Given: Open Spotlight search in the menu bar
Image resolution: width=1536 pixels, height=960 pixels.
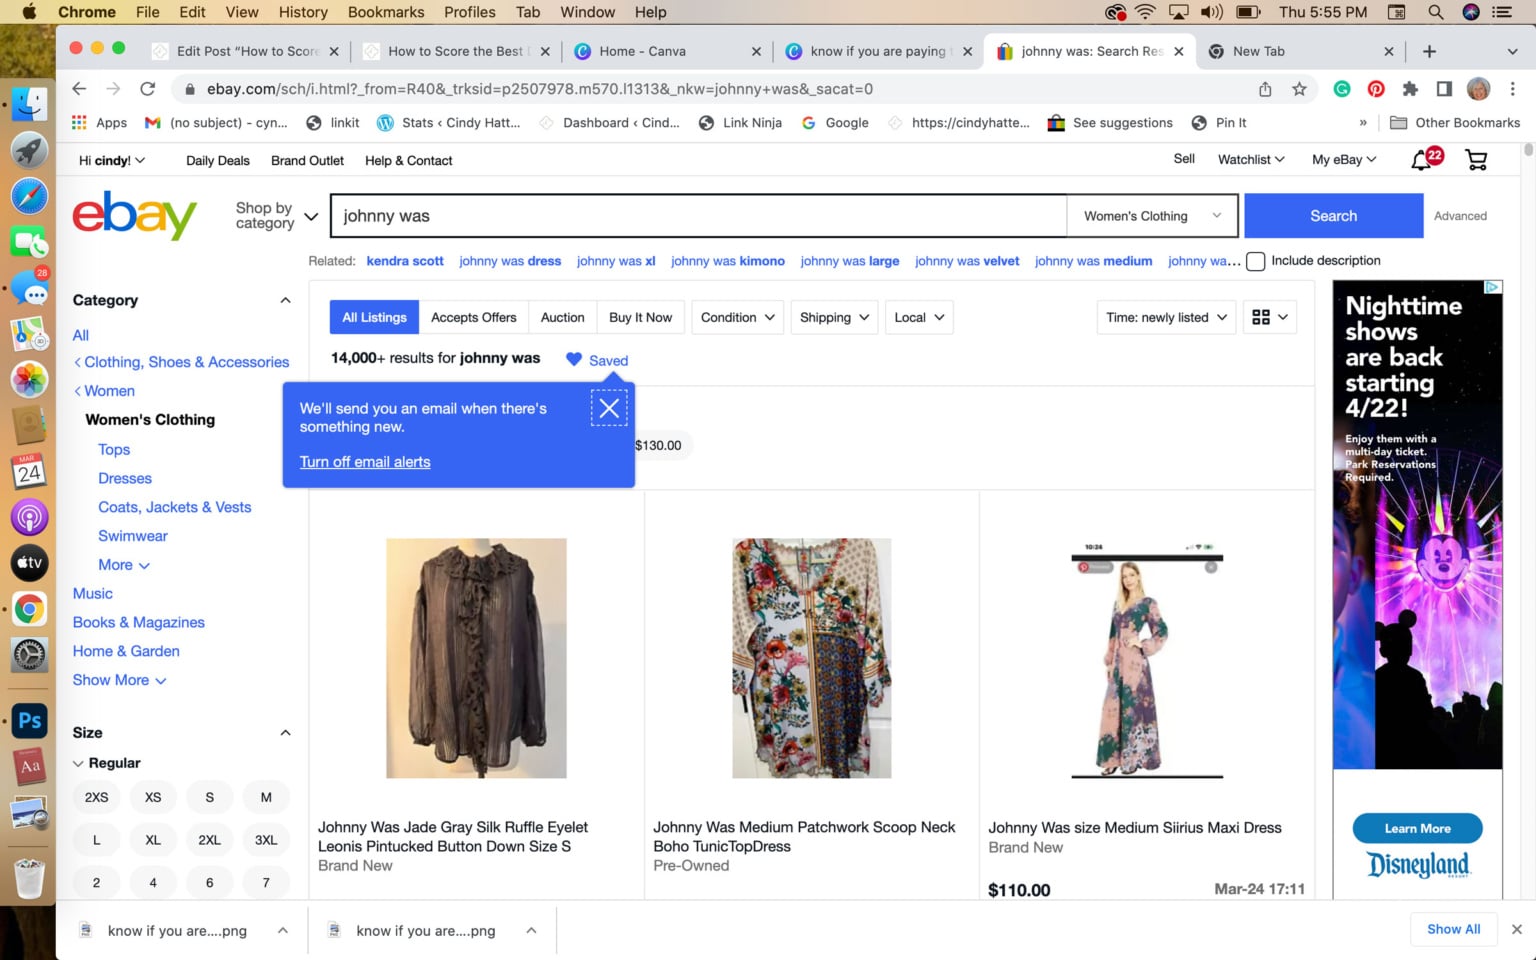Looking at the screenshot, I should point(1435,12).
